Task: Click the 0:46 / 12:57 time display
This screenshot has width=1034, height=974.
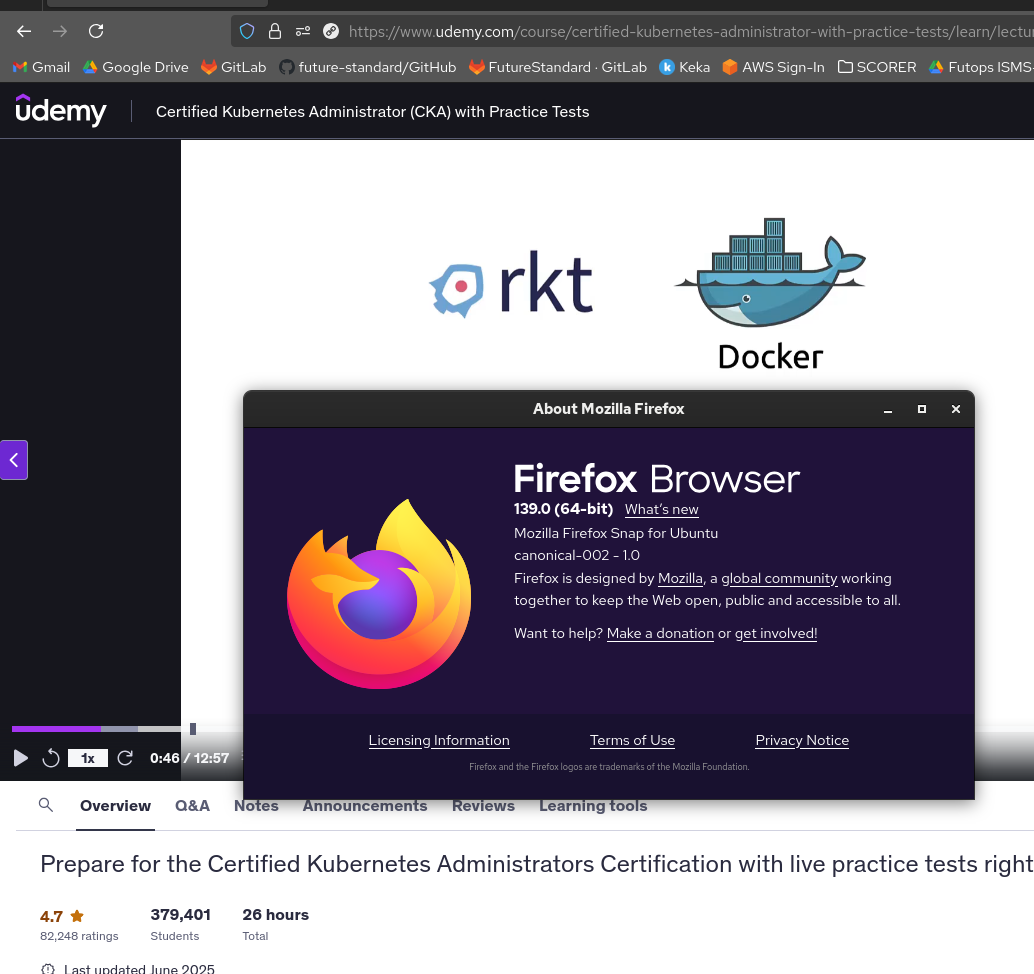Action: pyautogui.click(x=189, y=758)
